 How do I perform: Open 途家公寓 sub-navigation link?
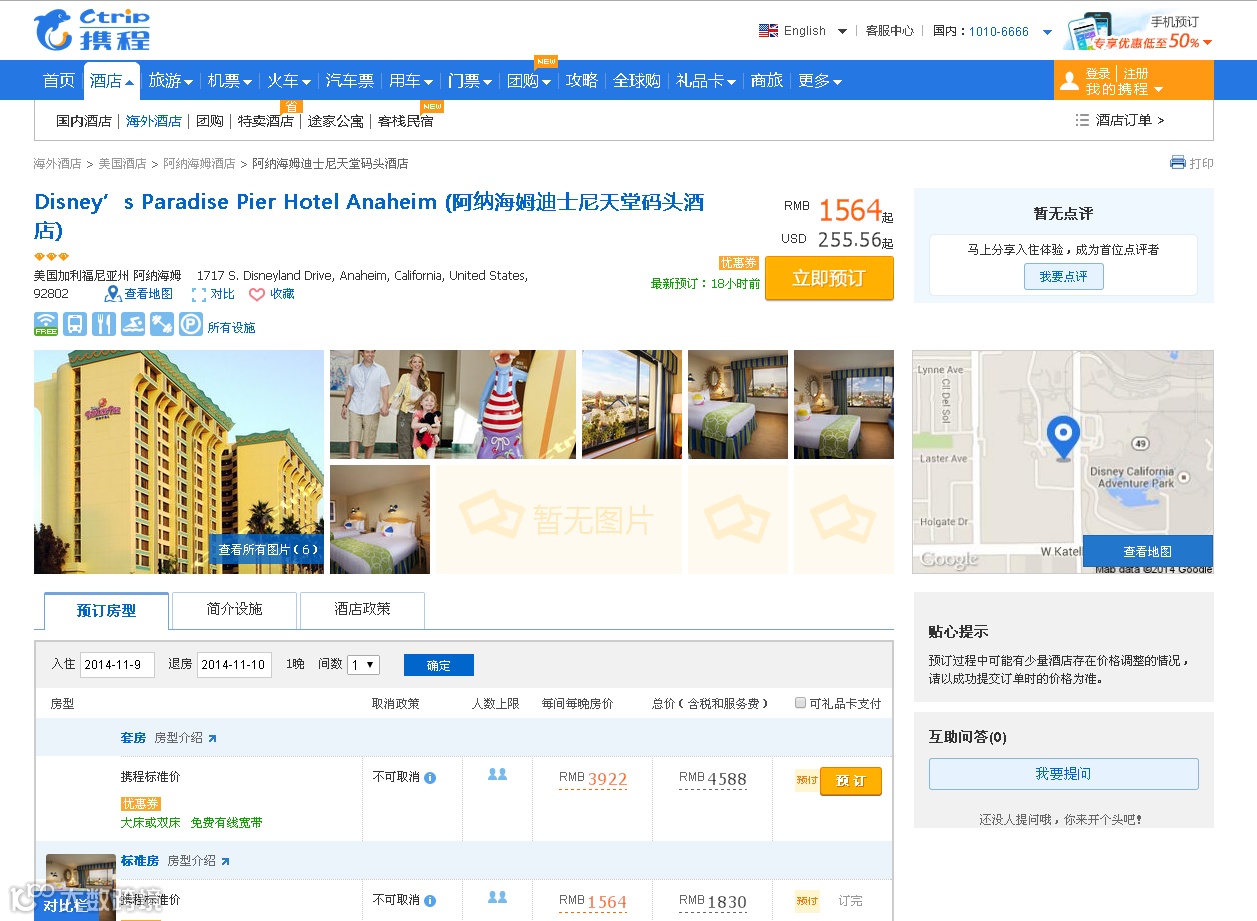pyautogui.click(x=336, y=121)
